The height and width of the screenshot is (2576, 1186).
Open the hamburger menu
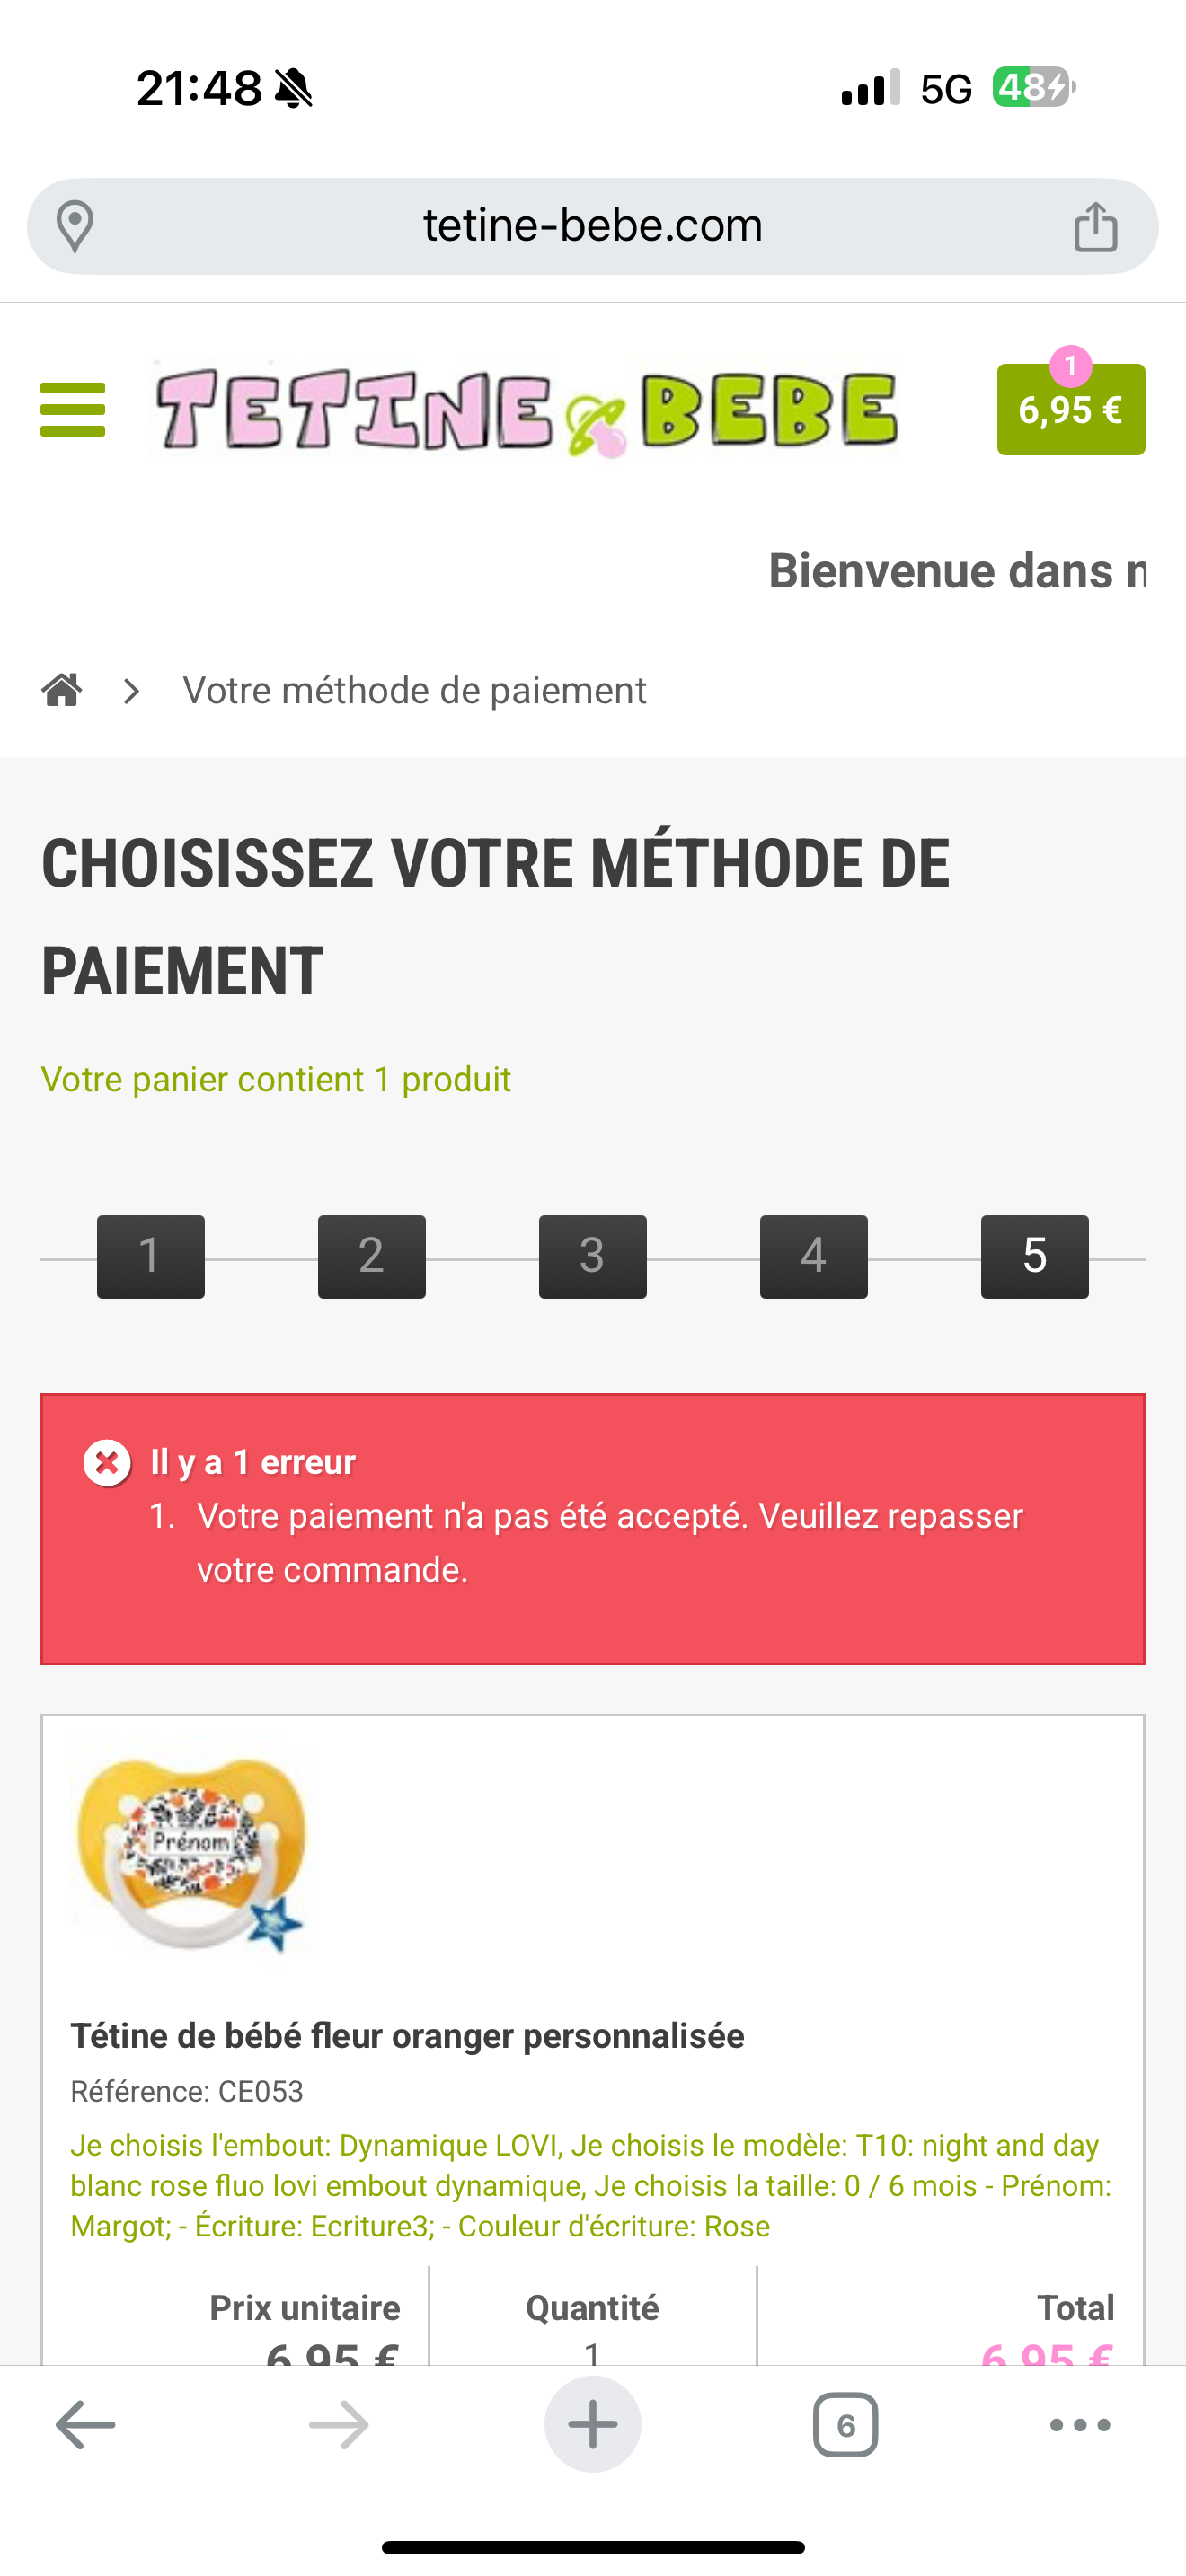tap(73, 409)
